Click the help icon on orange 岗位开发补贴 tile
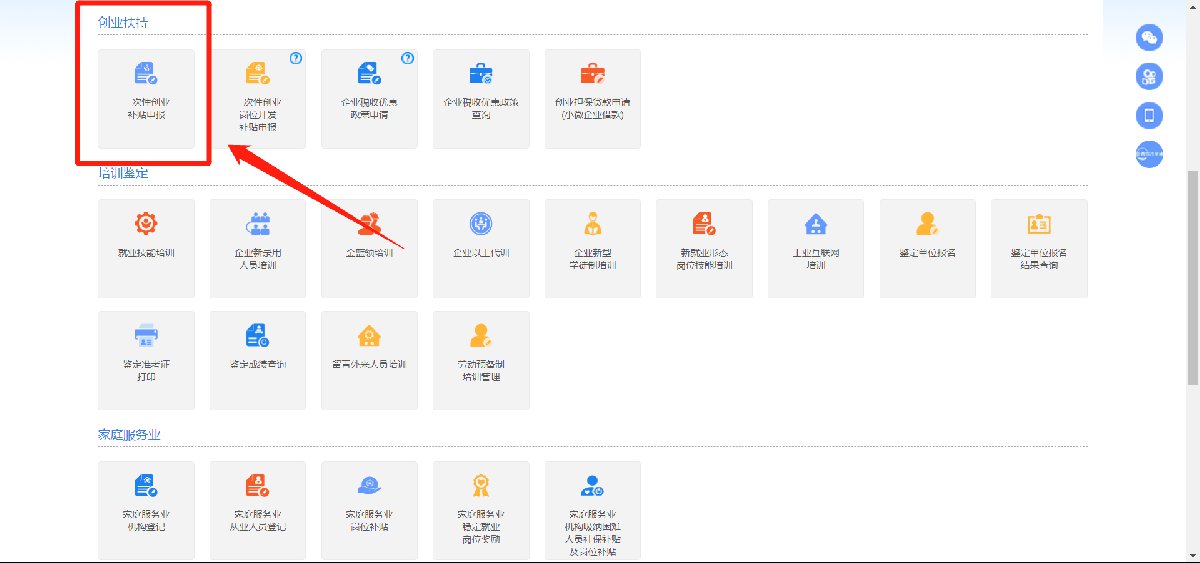This screenshot has height=563, width=1200. (295, 59)
